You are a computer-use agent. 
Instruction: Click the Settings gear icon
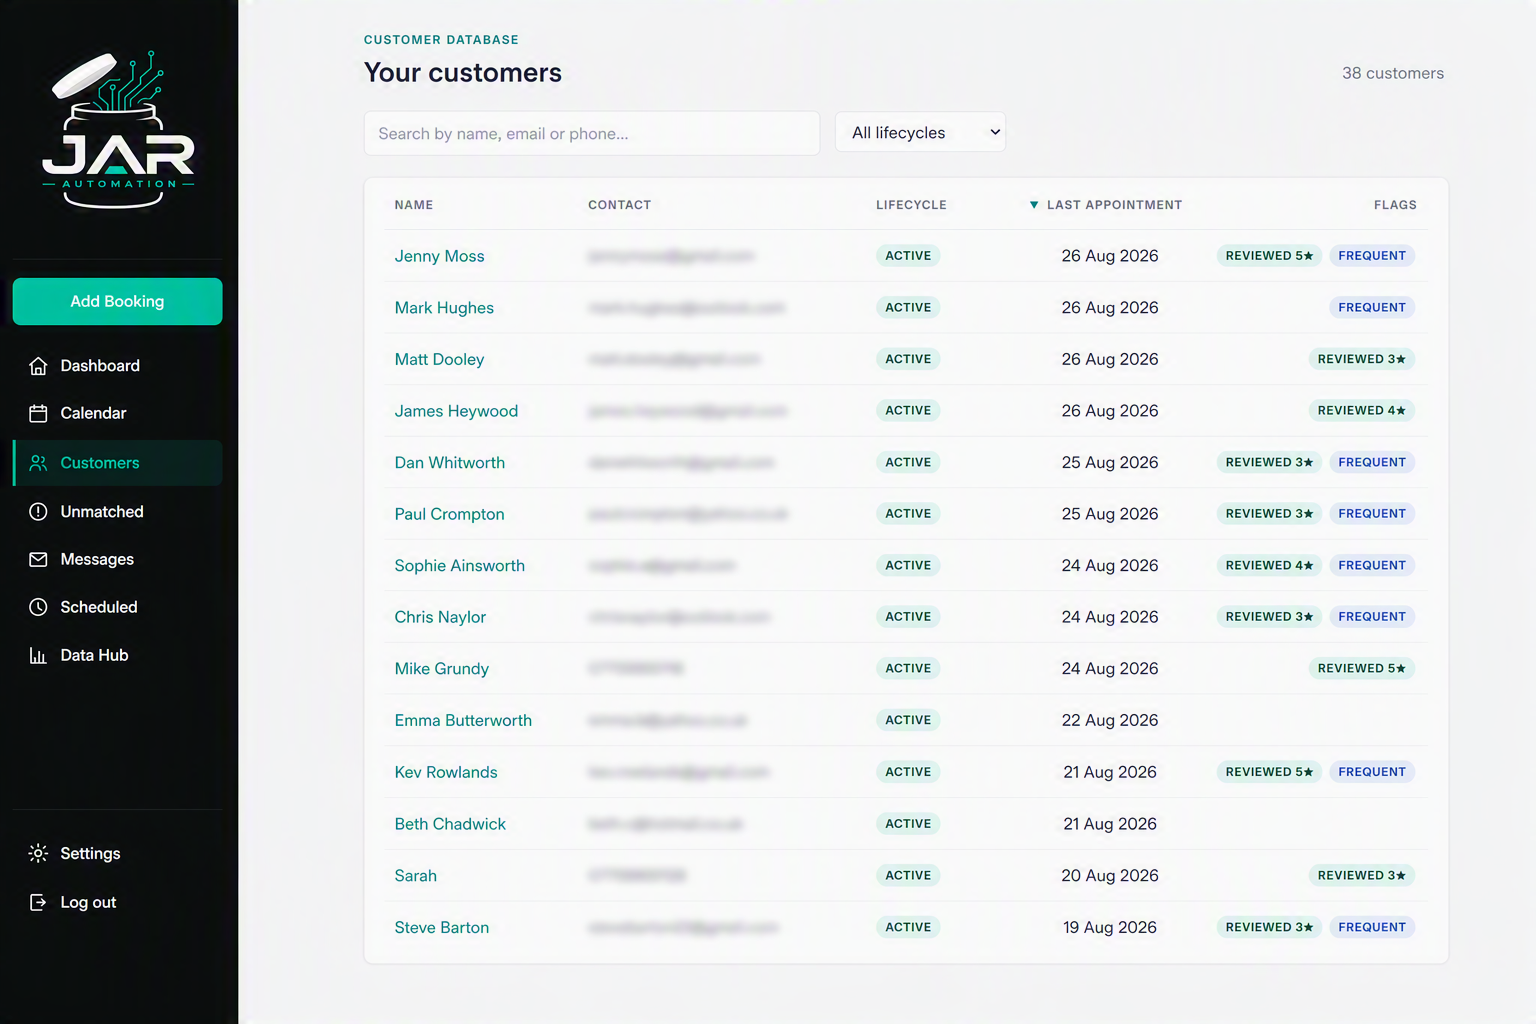[x=38, y=853]
